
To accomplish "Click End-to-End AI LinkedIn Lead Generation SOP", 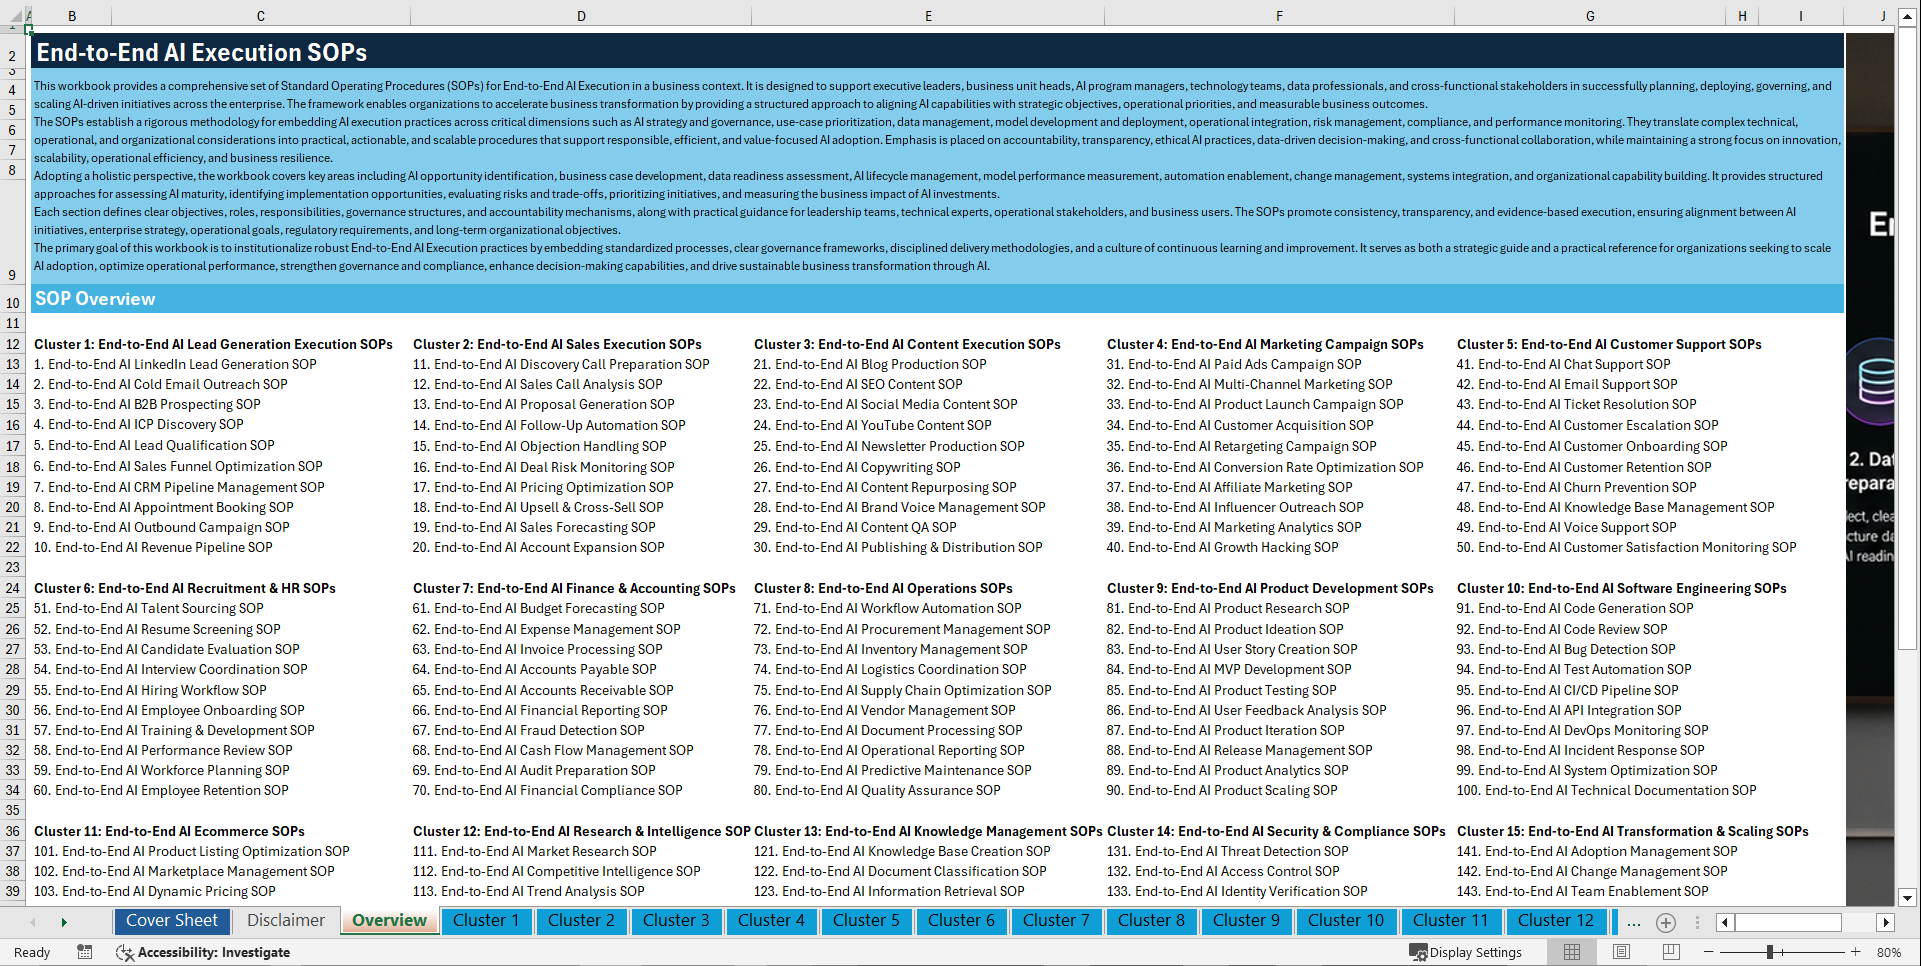I will tap(175, 364).
